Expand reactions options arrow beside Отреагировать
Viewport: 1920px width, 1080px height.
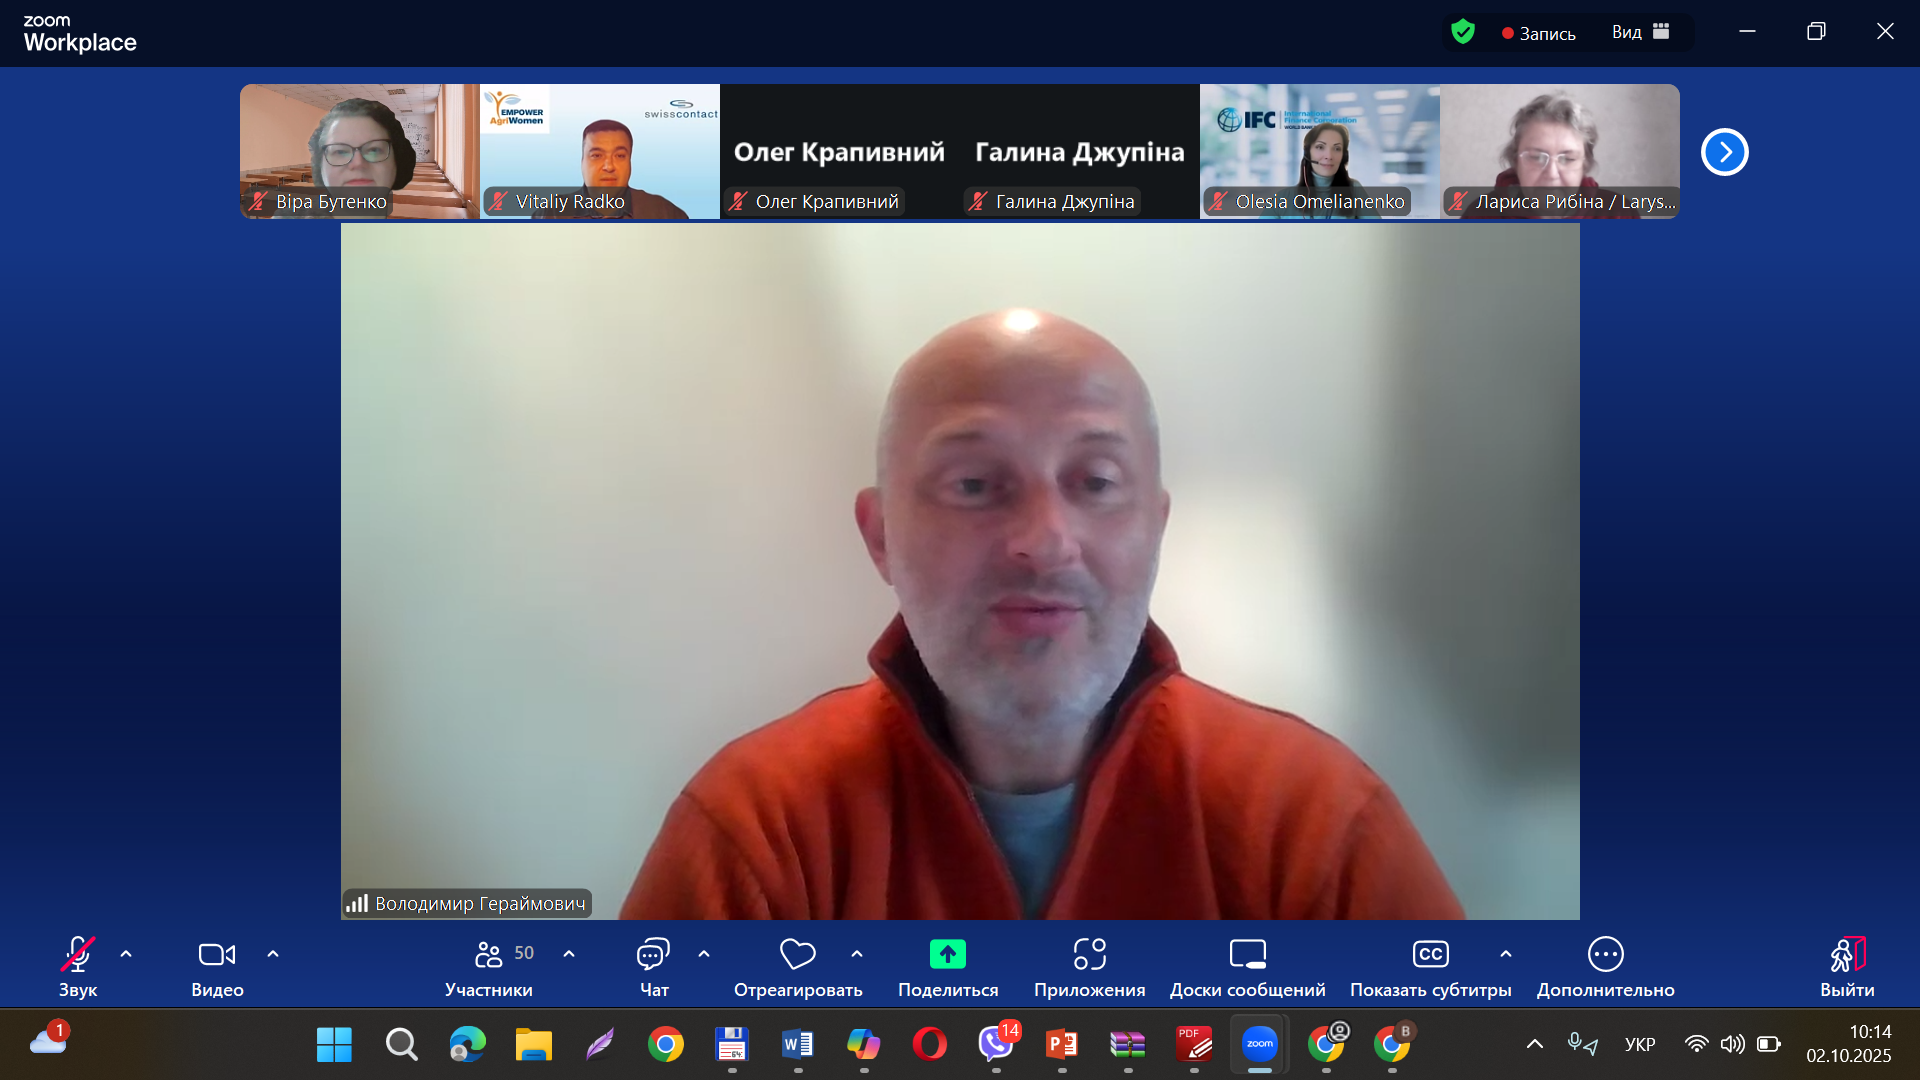pyautogui.click(x=857, y=954)
